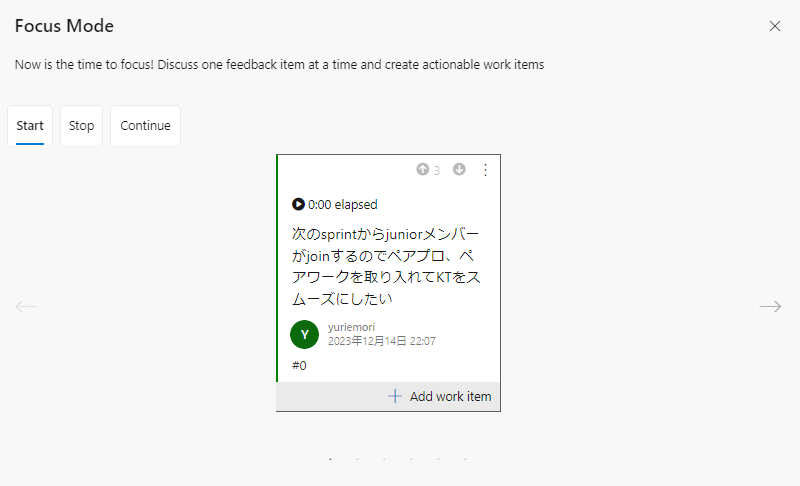800x486 pixels.
Task: Jump to the fourth carousel dot
Action: 411,459
